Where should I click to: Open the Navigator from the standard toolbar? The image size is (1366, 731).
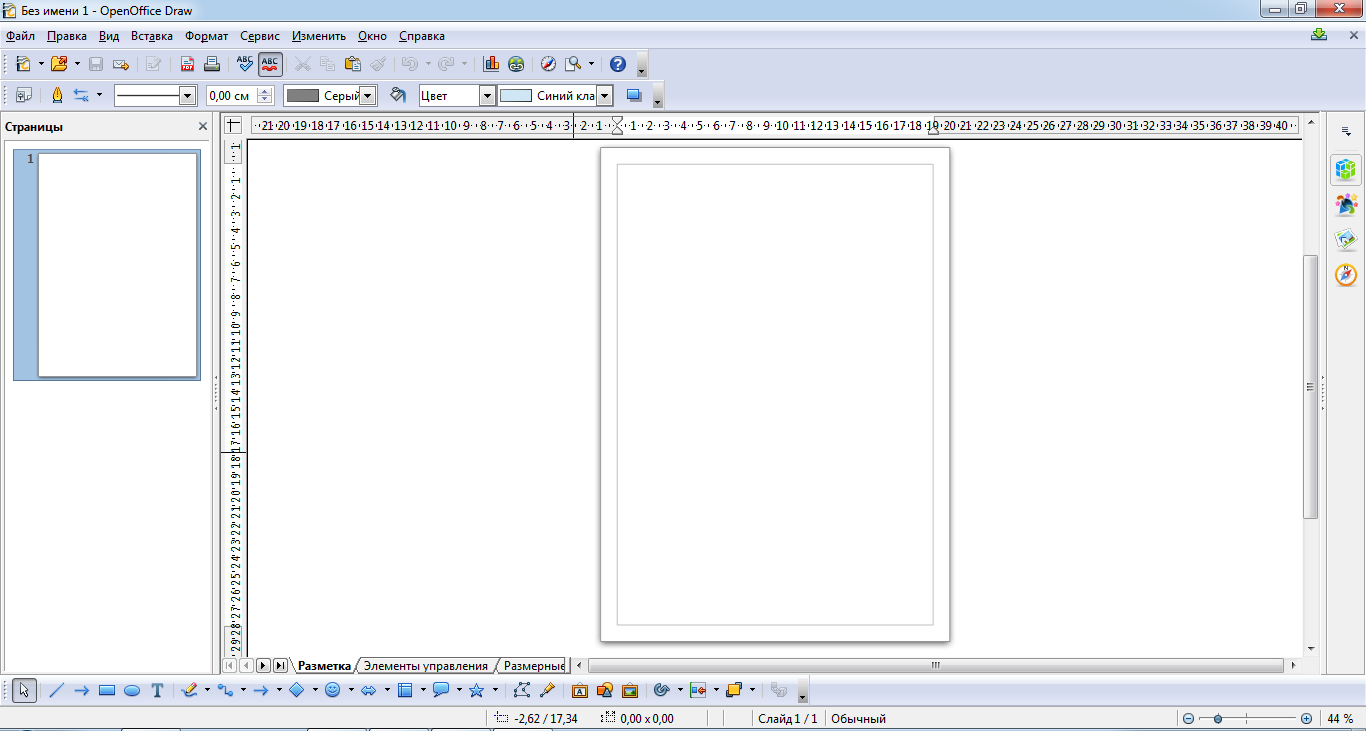(x=548, y=64)
